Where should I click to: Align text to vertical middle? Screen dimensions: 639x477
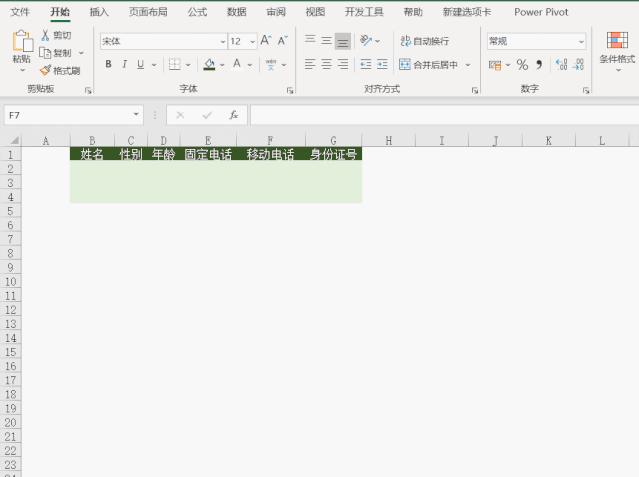[326, 40]
